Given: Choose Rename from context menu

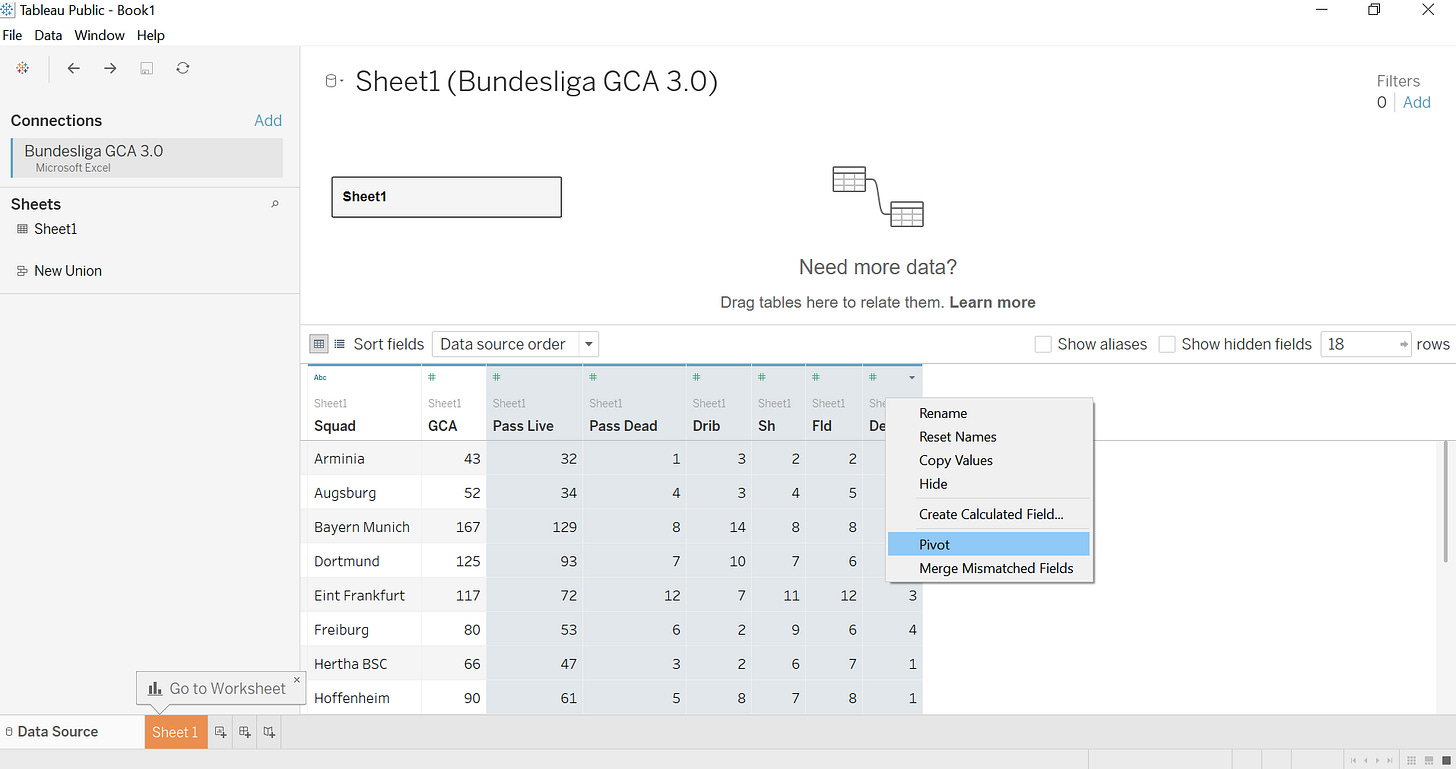Looking at the screenshot, I should (989, 413).
